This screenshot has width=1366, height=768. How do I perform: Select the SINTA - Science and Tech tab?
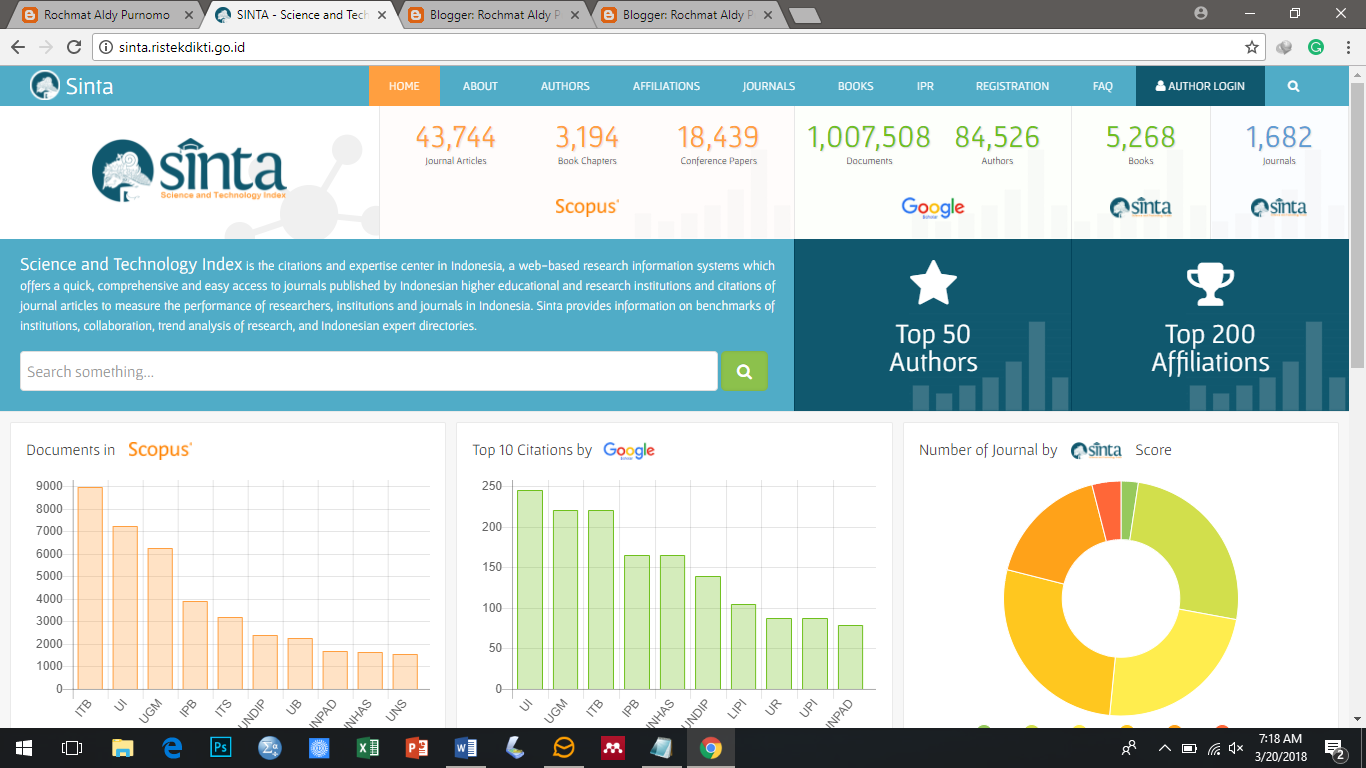(302, 15)
